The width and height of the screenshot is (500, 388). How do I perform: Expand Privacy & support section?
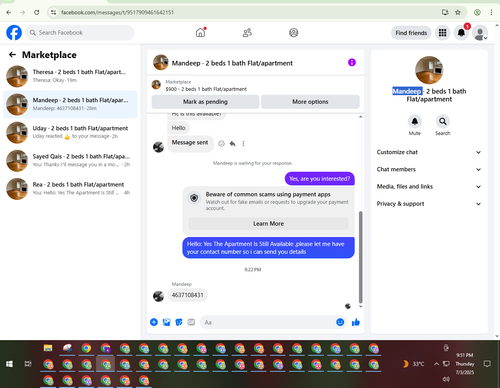click(x=429, y=204)
